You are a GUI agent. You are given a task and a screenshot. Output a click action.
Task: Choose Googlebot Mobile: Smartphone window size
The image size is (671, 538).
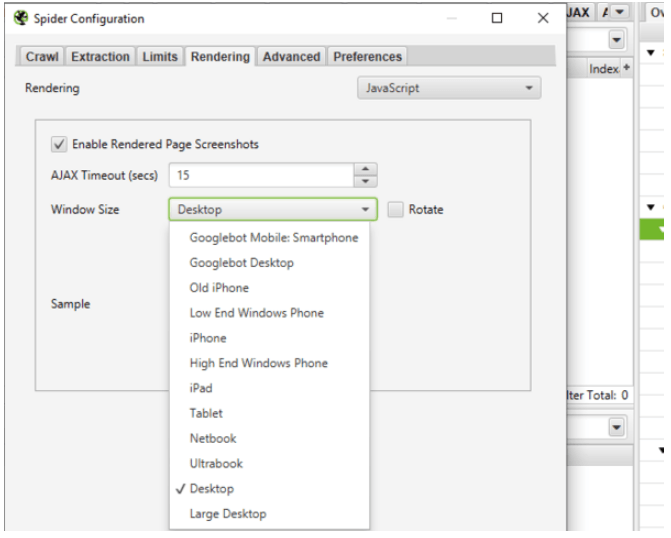(x=273, y=238)
